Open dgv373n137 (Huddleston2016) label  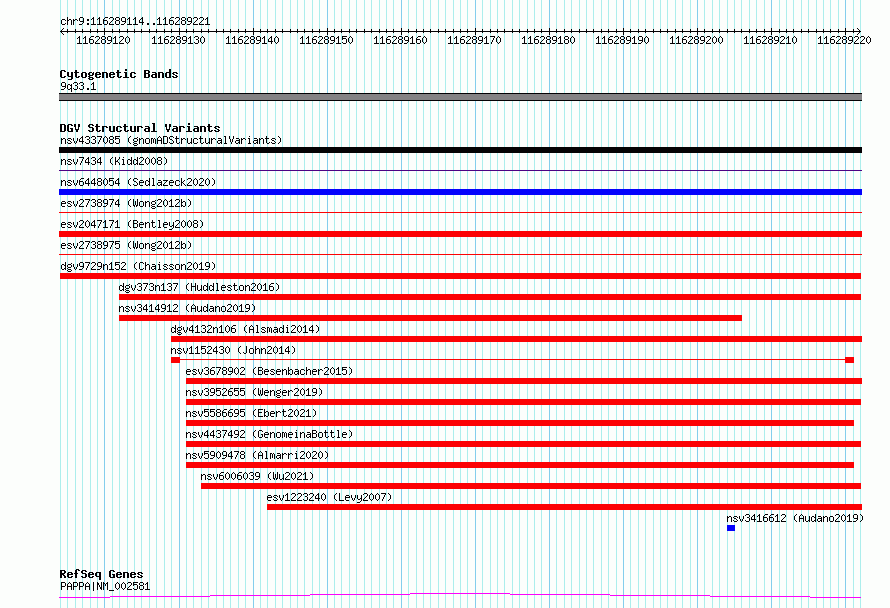point(199,287)
